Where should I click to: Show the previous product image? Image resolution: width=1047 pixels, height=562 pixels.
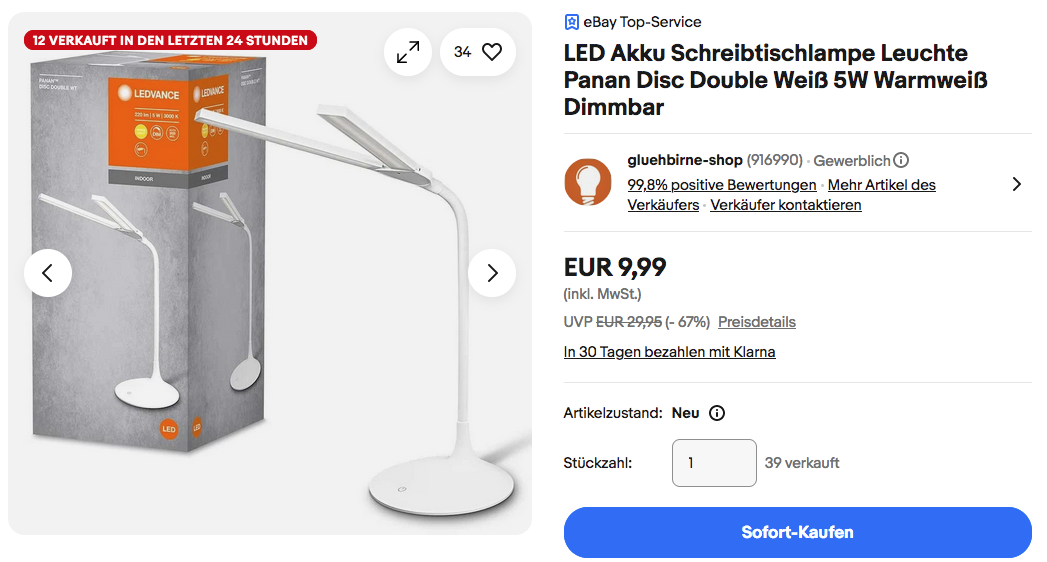coord(48,273)
